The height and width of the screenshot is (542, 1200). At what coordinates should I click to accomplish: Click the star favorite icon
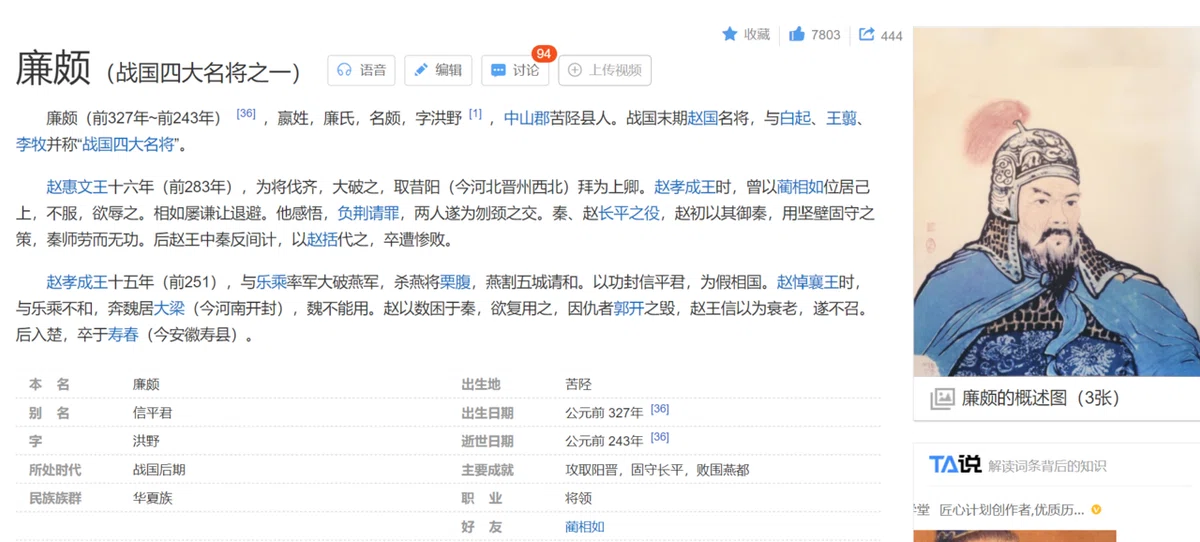[730, 34]
